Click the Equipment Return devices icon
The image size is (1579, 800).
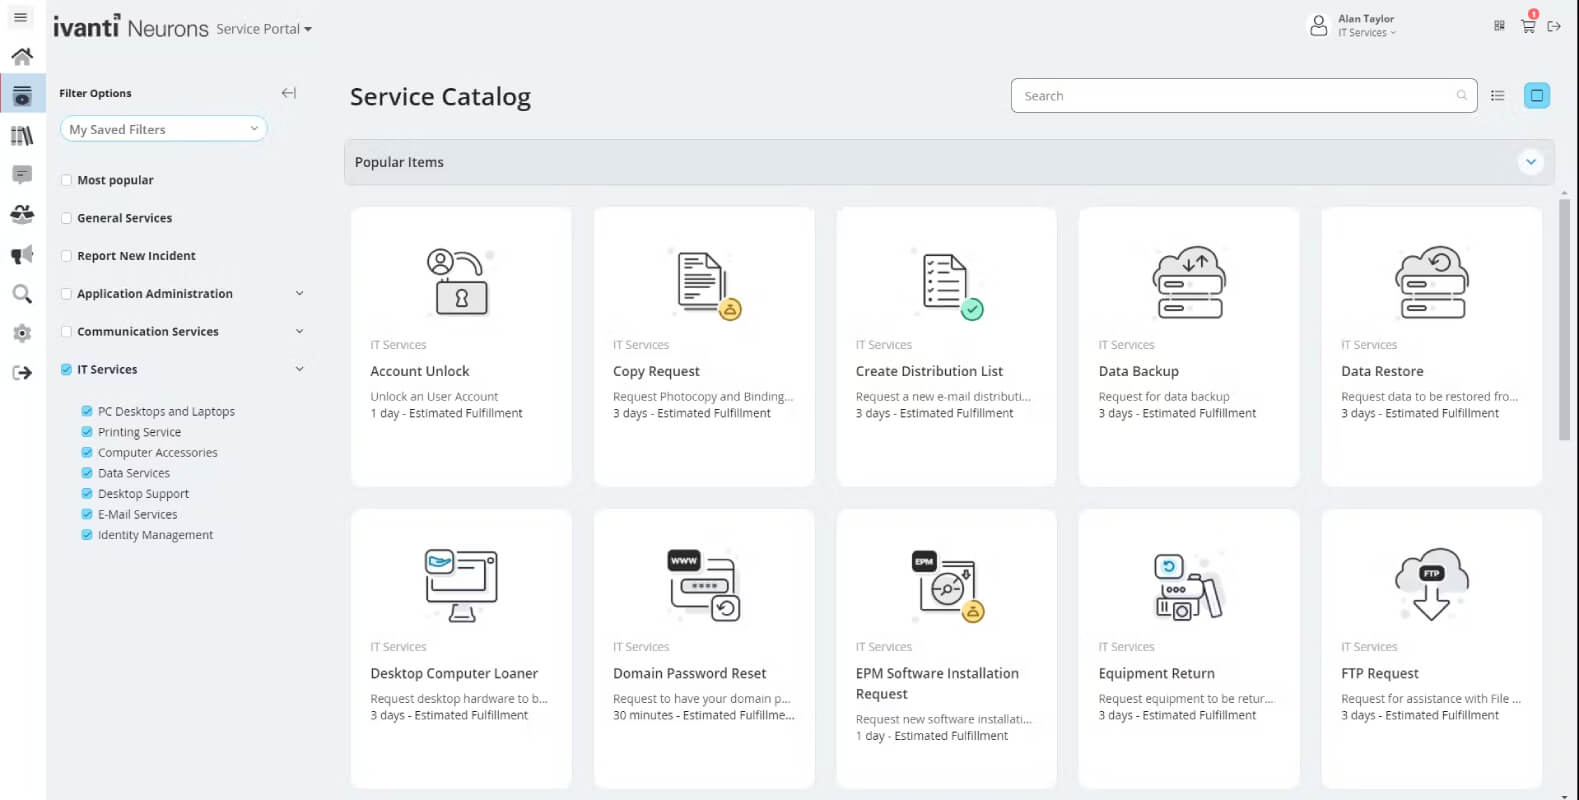pos(1189,586)
